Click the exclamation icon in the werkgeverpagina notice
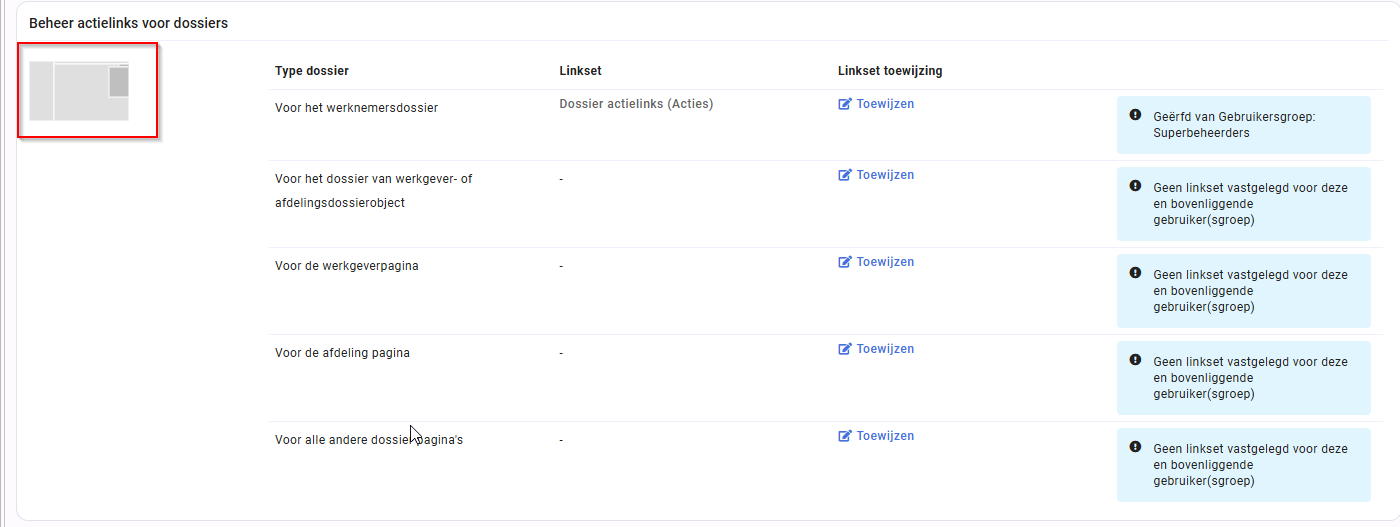The width and height of the screenshot is (1400, 527). pyautogui.click(x=1135, y=273)
